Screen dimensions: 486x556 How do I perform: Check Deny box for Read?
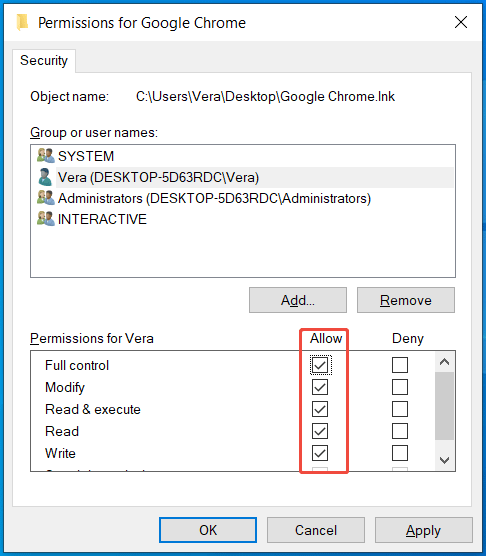pyautogui.click(x=400, y=431)
